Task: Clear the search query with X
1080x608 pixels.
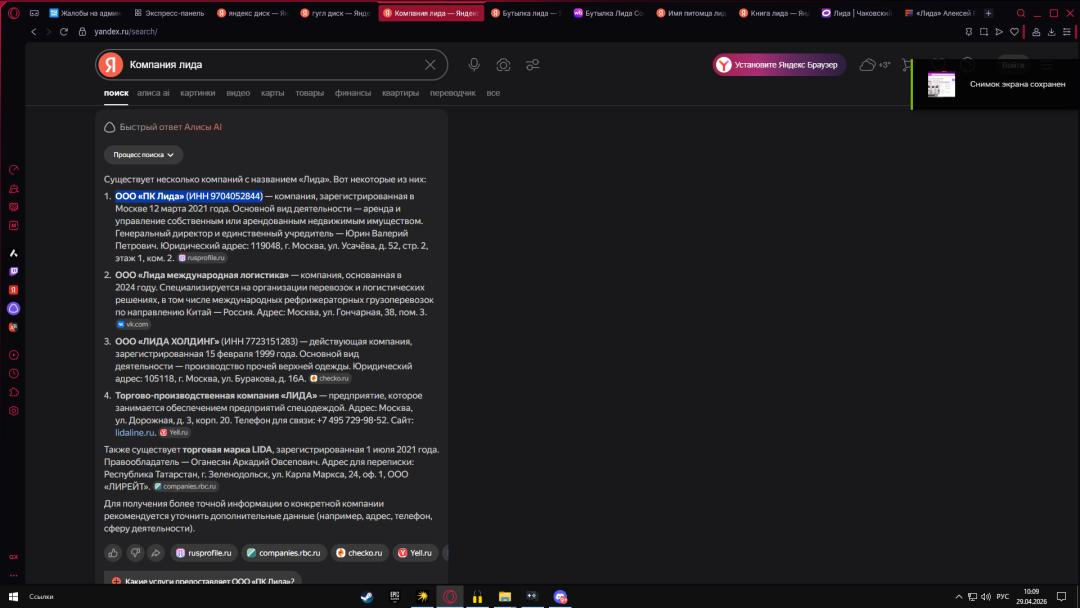Action: pyautogui.click(x=430, y=65)
